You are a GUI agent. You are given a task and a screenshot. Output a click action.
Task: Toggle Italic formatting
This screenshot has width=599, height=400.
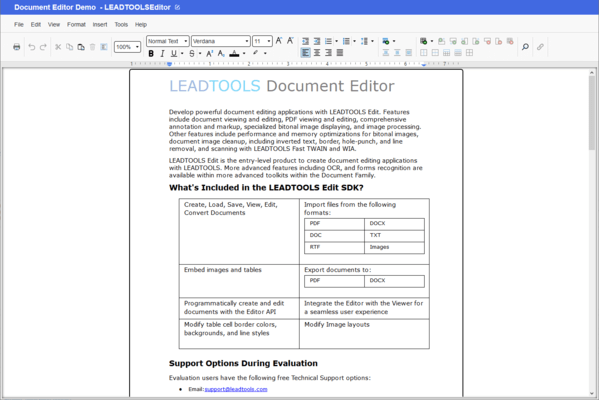pyautogui.click(x=162, y=53)
